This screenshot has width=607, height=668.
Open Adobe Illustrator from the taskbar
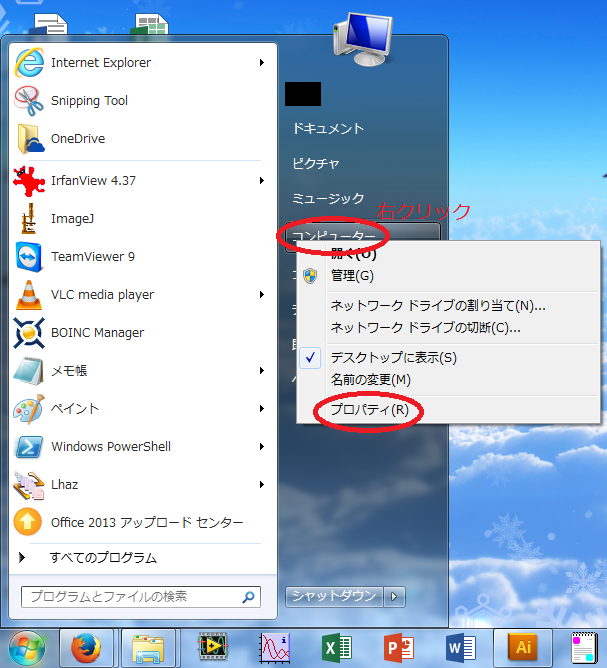(523, 648)
